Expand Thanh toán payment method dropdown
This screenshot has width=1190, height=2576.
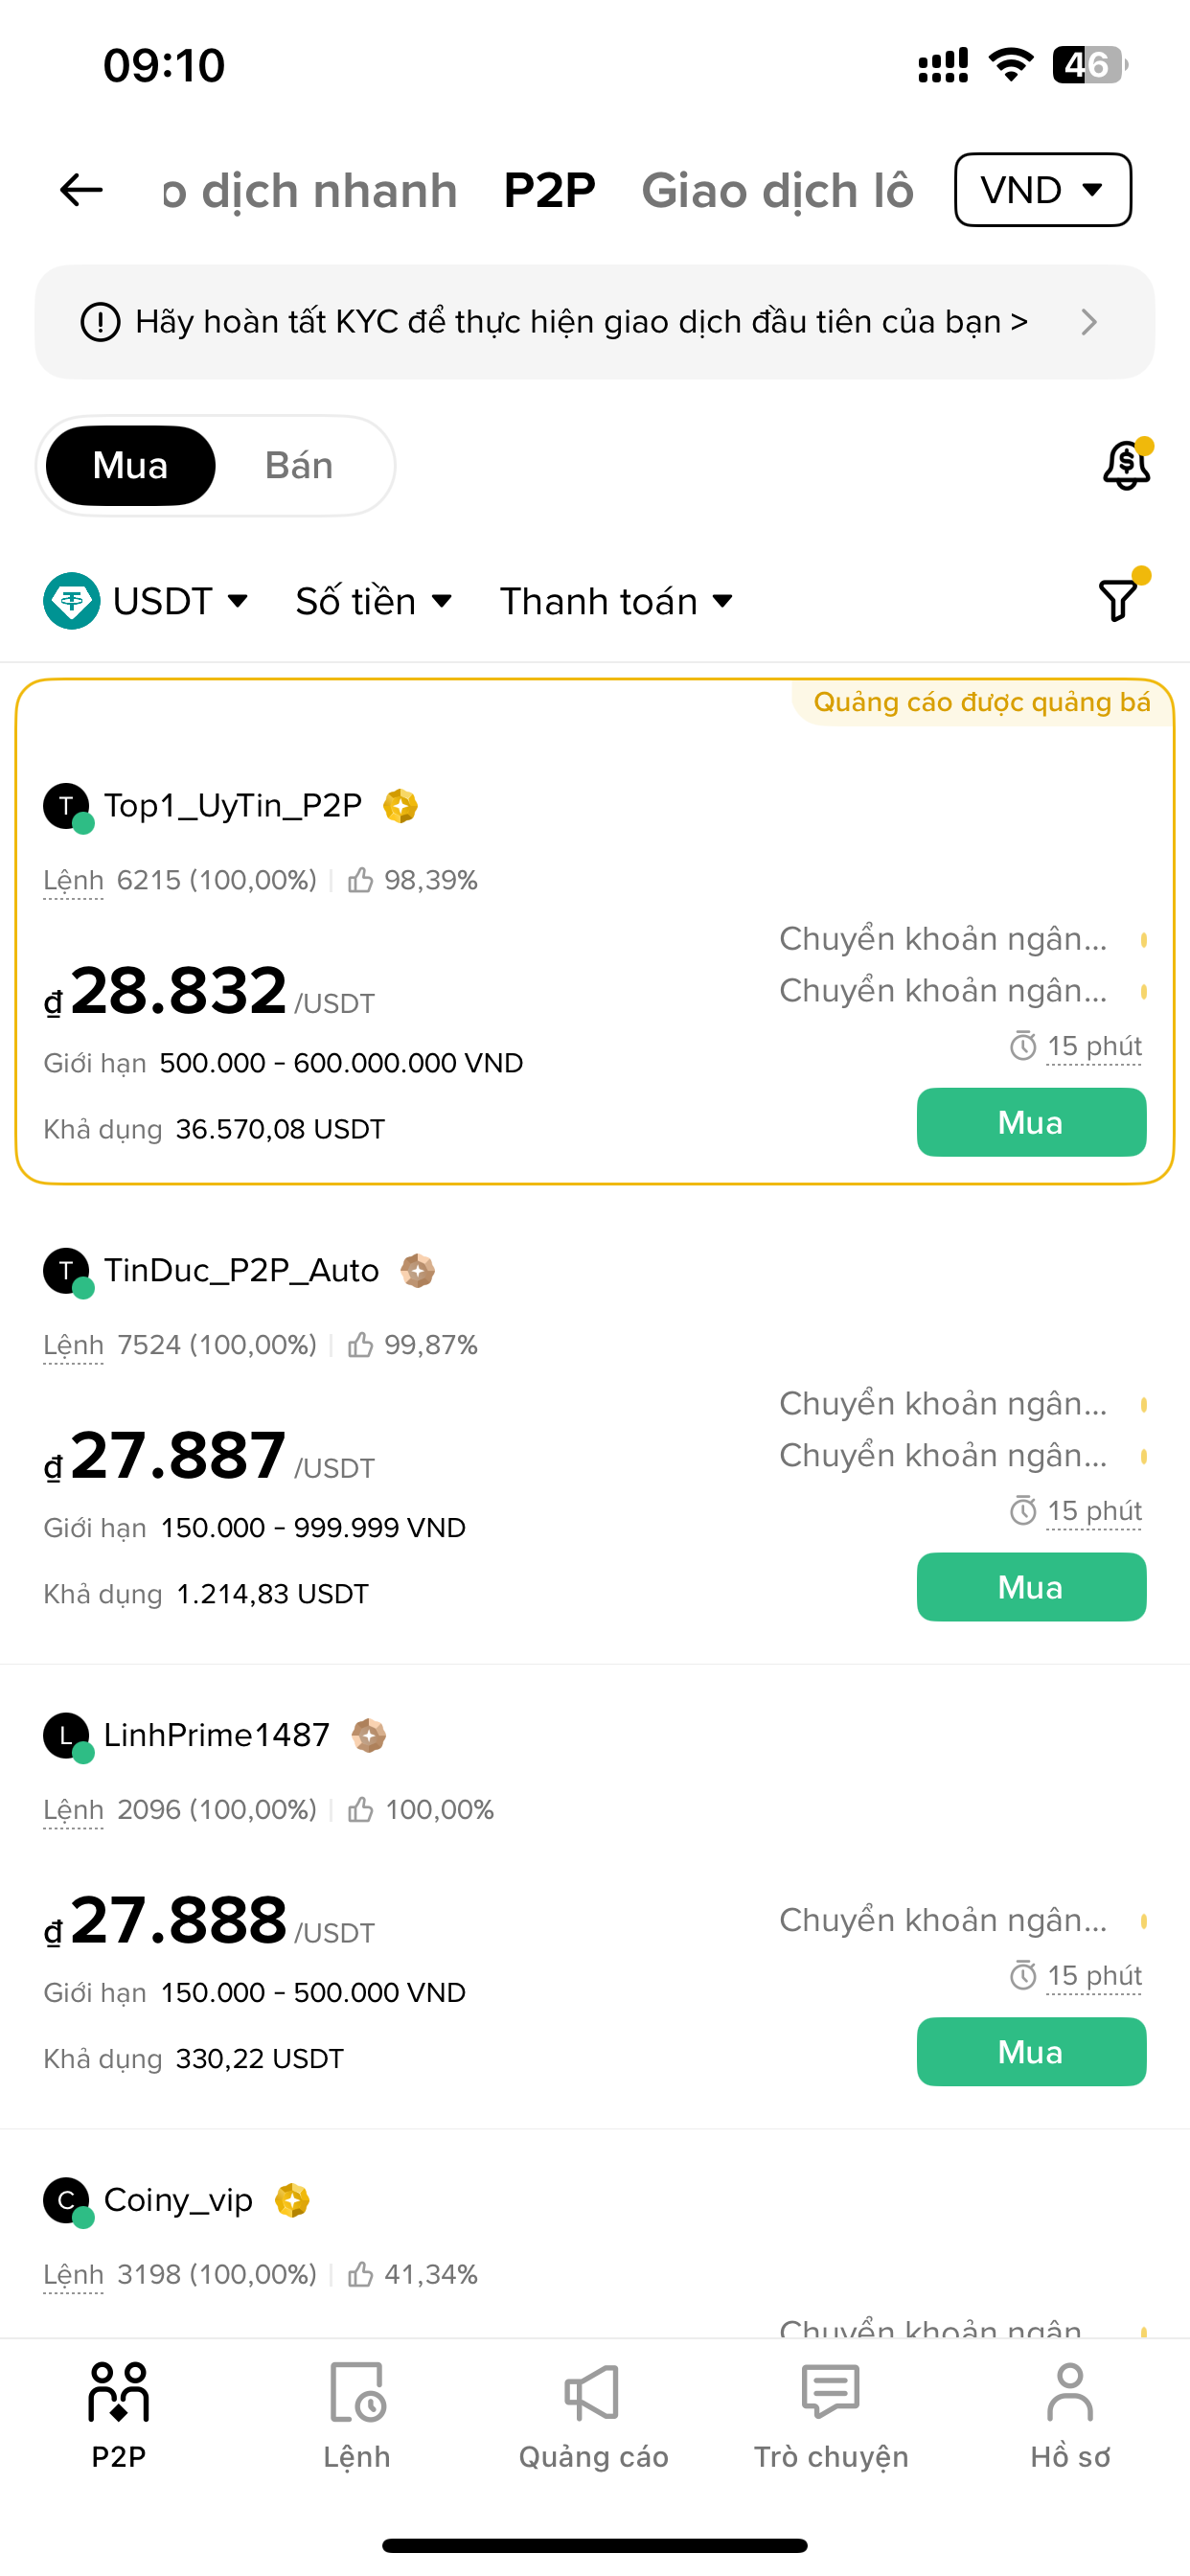point(616,601)
